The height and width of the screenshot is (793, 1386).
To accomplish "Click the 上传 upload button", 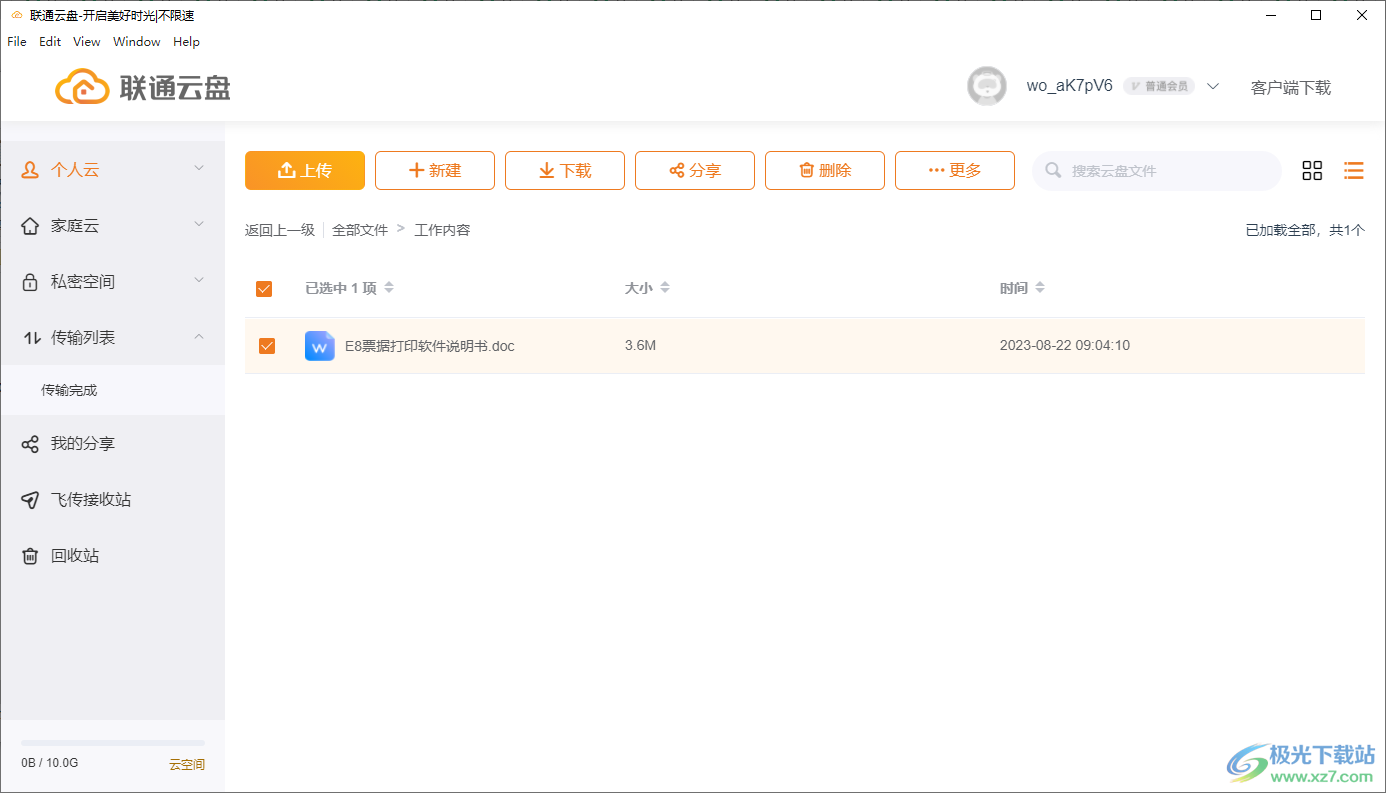I will (305, 170).
